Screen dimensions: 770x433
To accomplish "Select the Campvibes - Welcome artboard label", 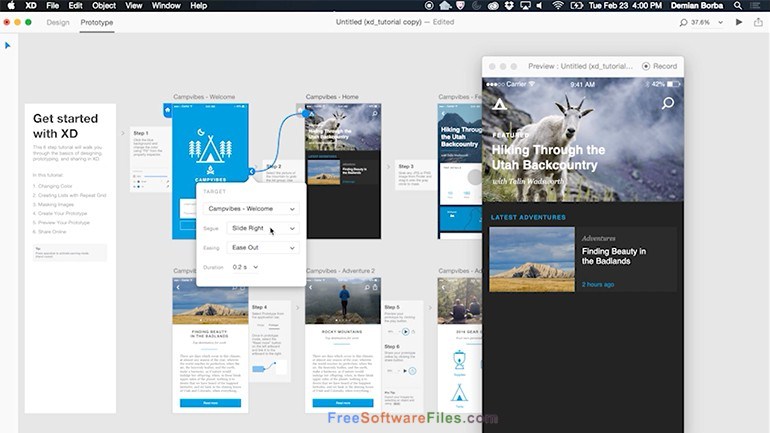I will pyautogui.click(x=204, y=97).
